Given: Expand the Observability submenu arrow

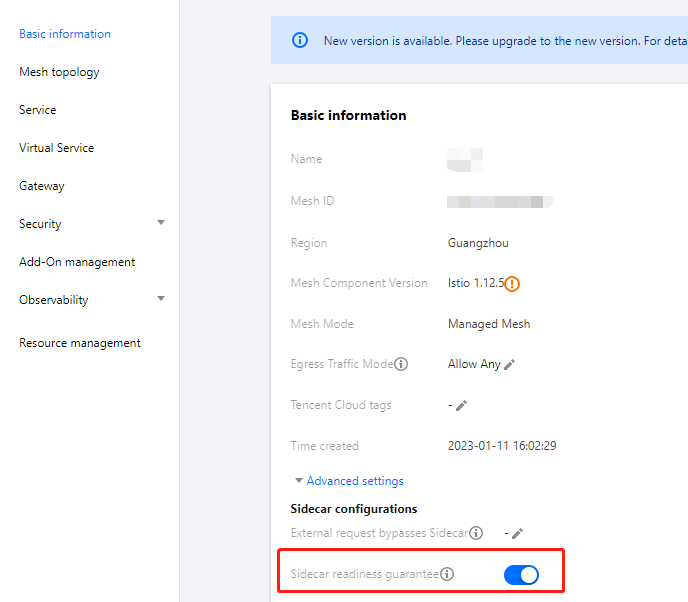Looking at the screenshot, I should [x=161, y=299].
